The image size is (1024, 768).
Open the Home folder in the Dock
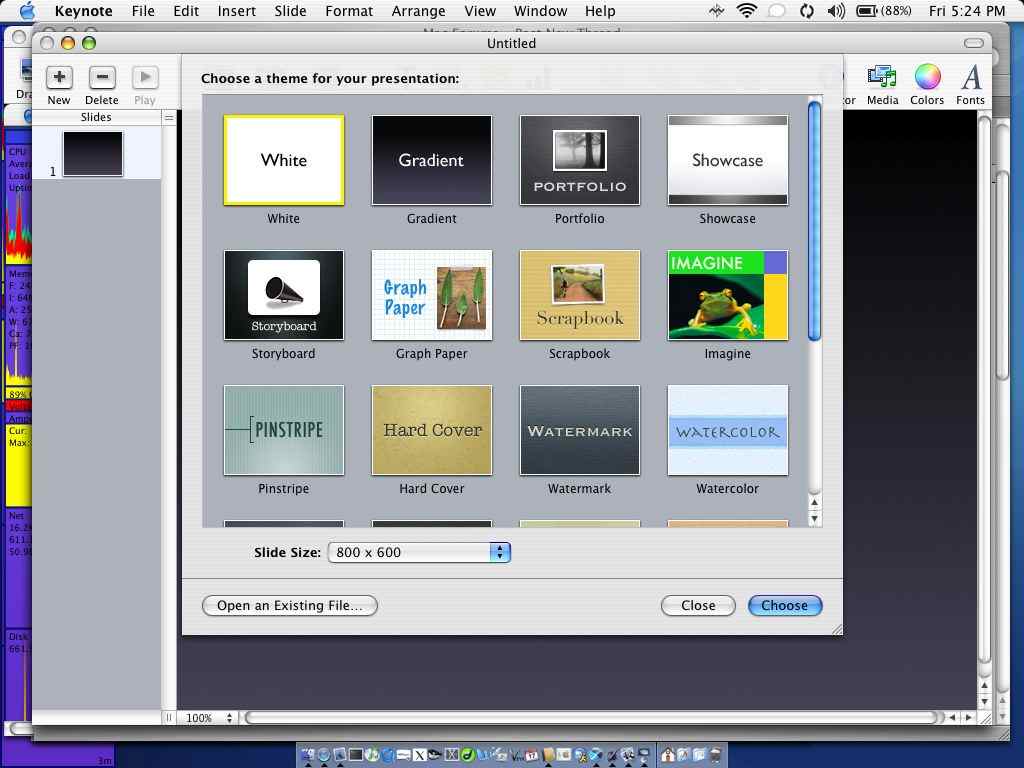coord(667,756)
